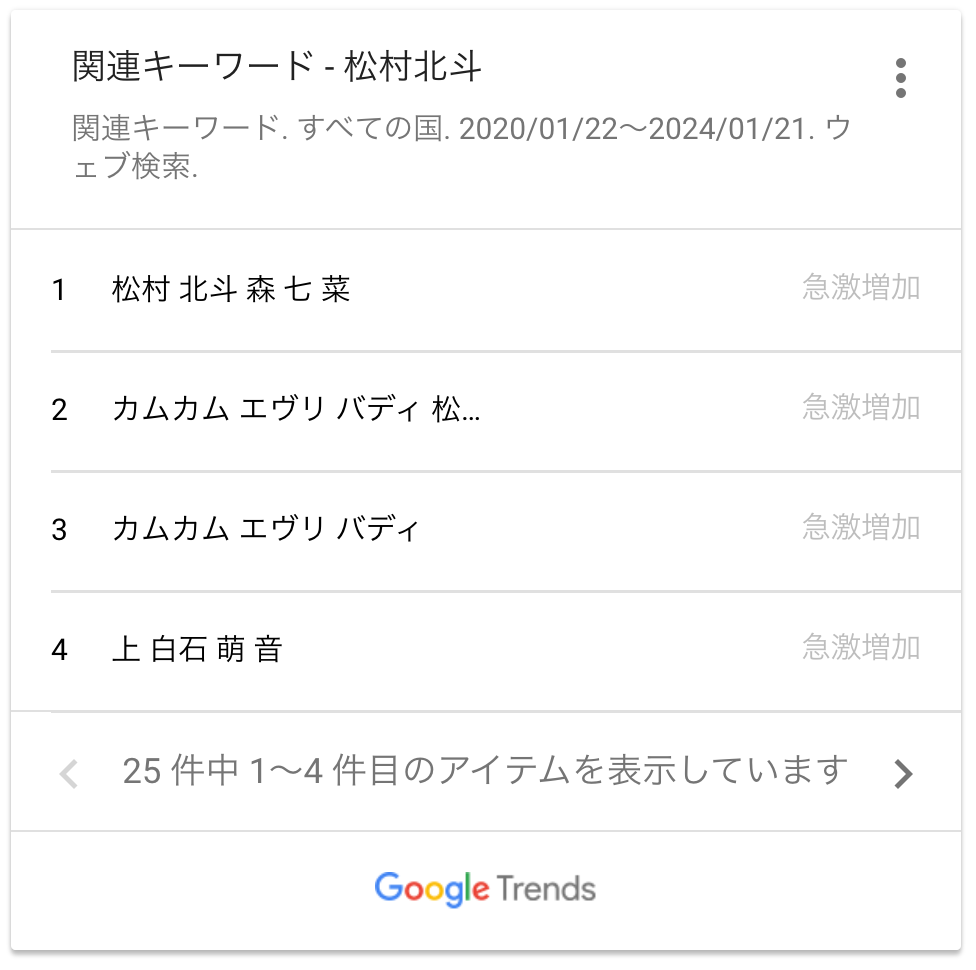Click the rank number 3 entry

tap(59, 530)
